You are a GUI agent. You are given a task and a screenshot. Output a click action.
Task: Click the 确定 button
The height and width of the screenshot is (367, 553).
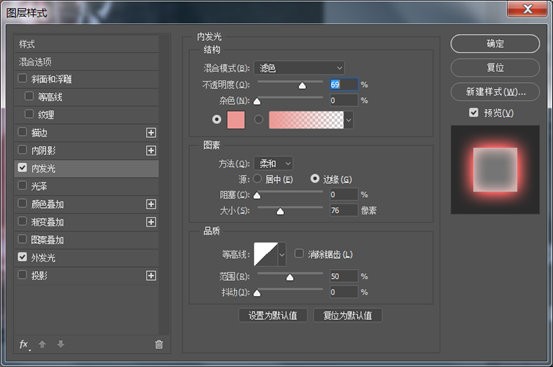click(495, 44)
